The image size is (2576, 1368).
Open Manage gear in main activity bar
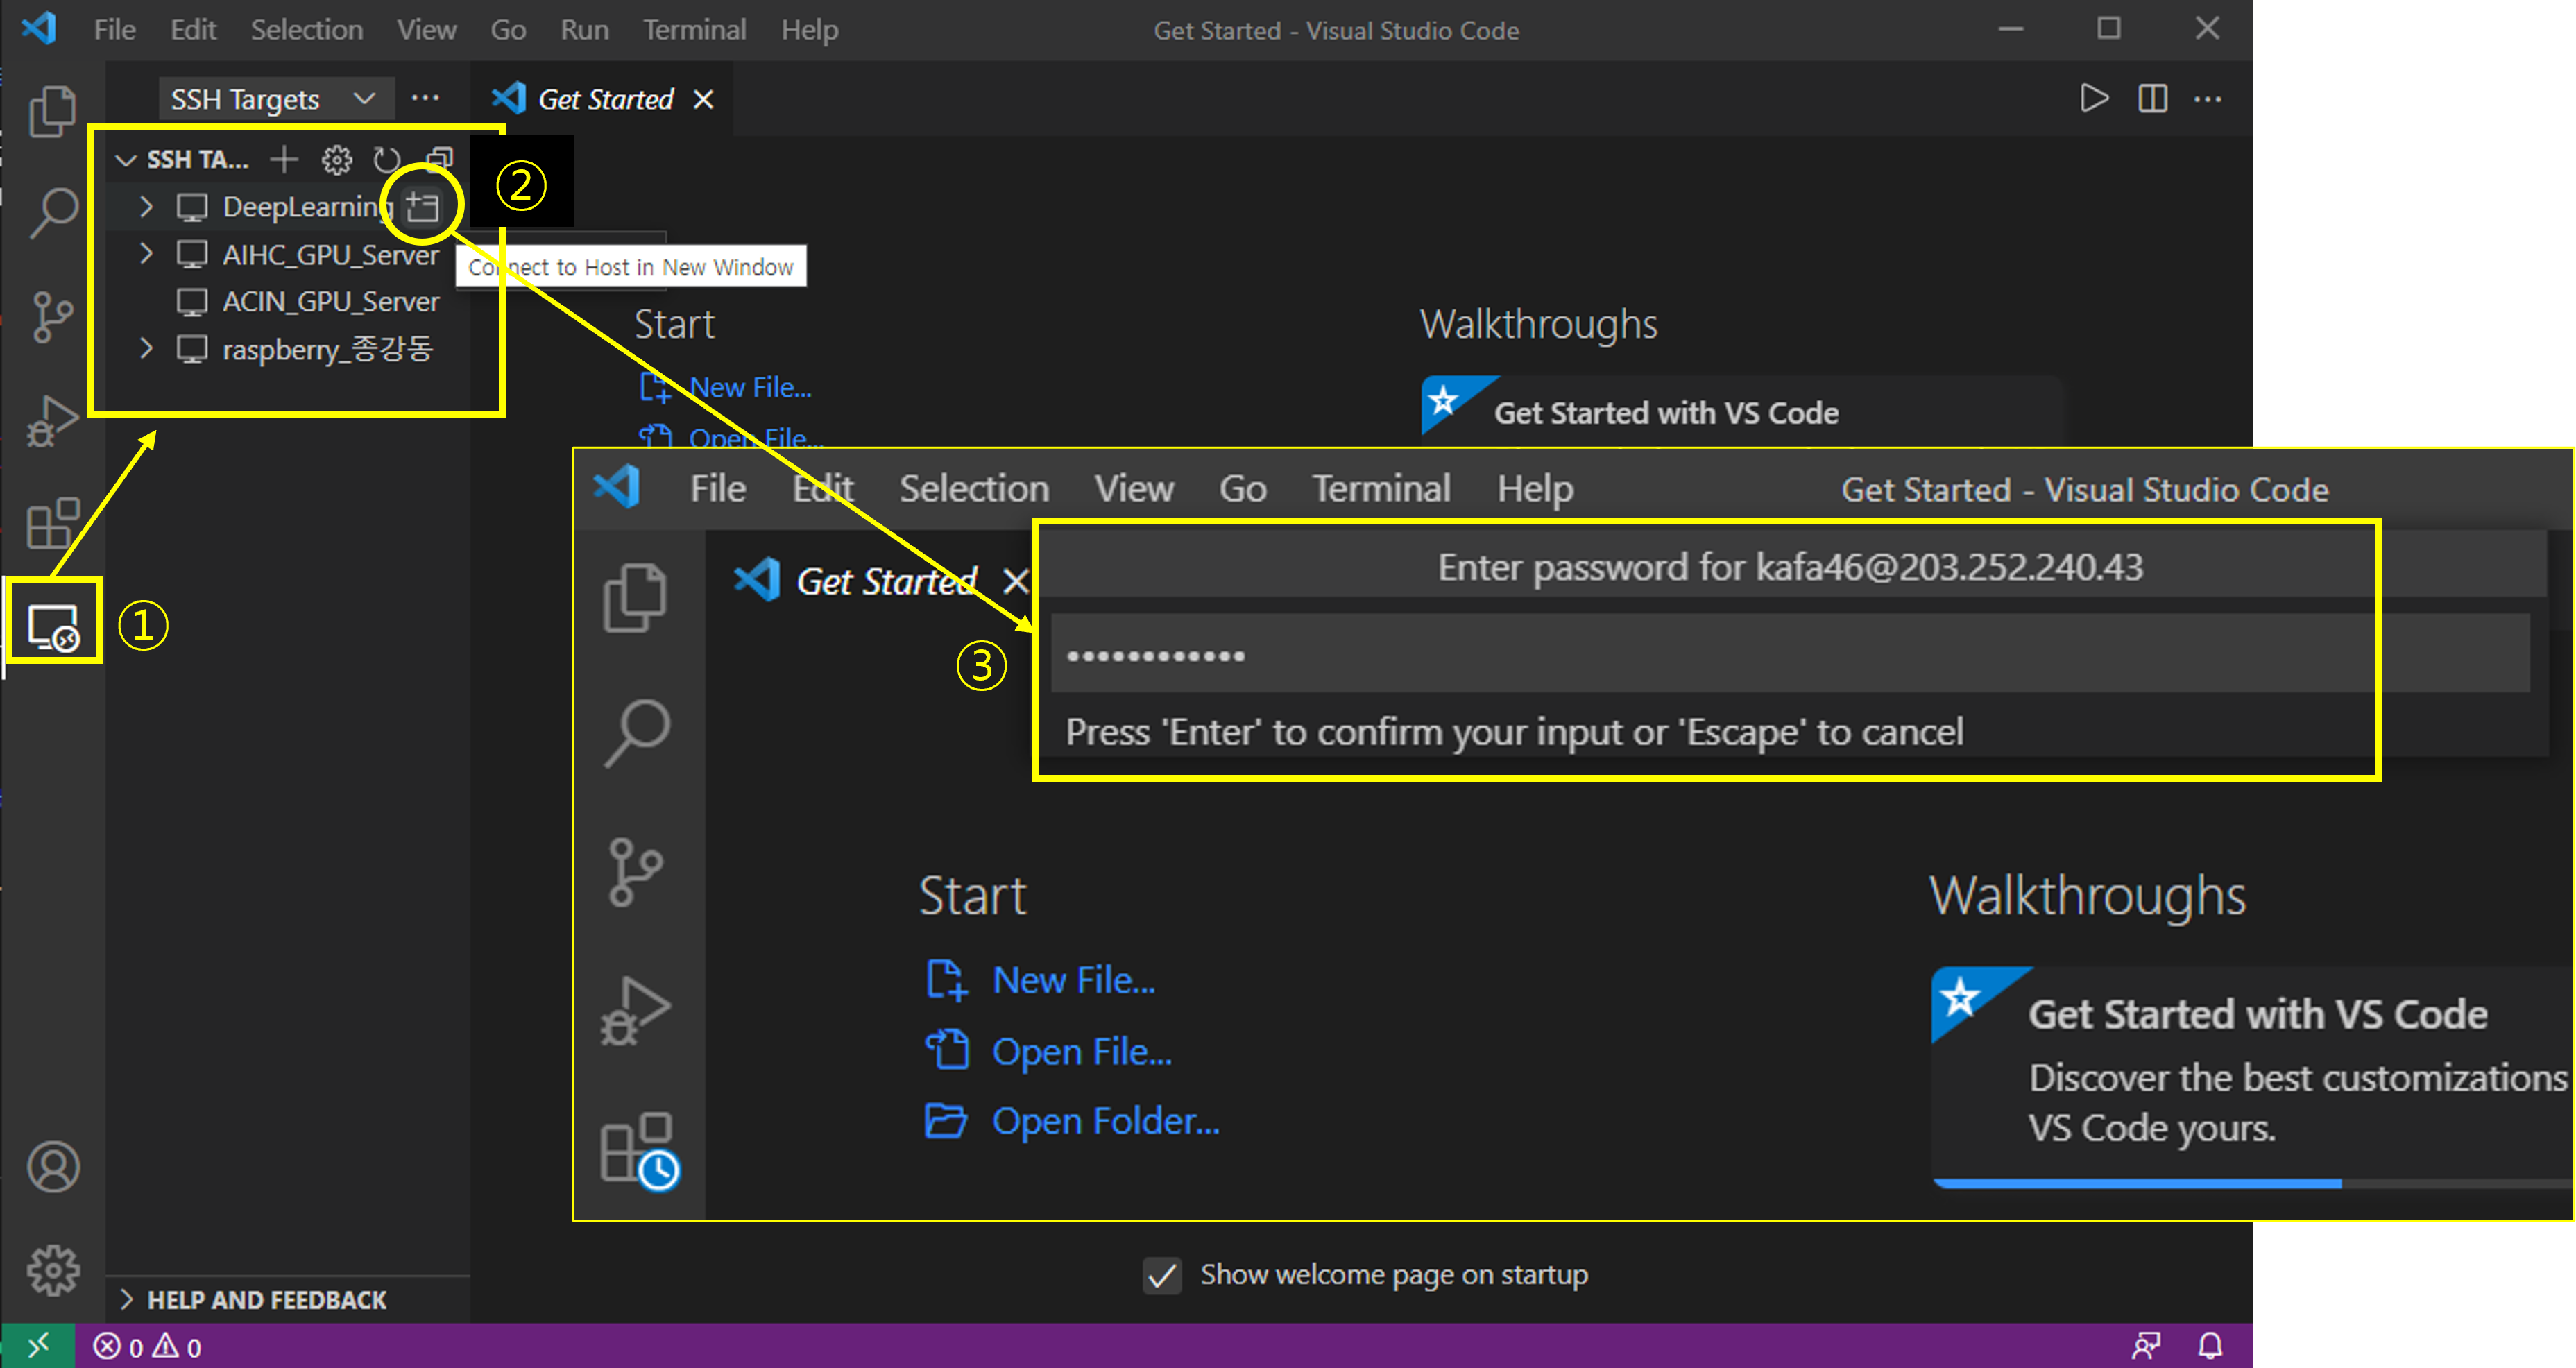[x=52, y=1270]
